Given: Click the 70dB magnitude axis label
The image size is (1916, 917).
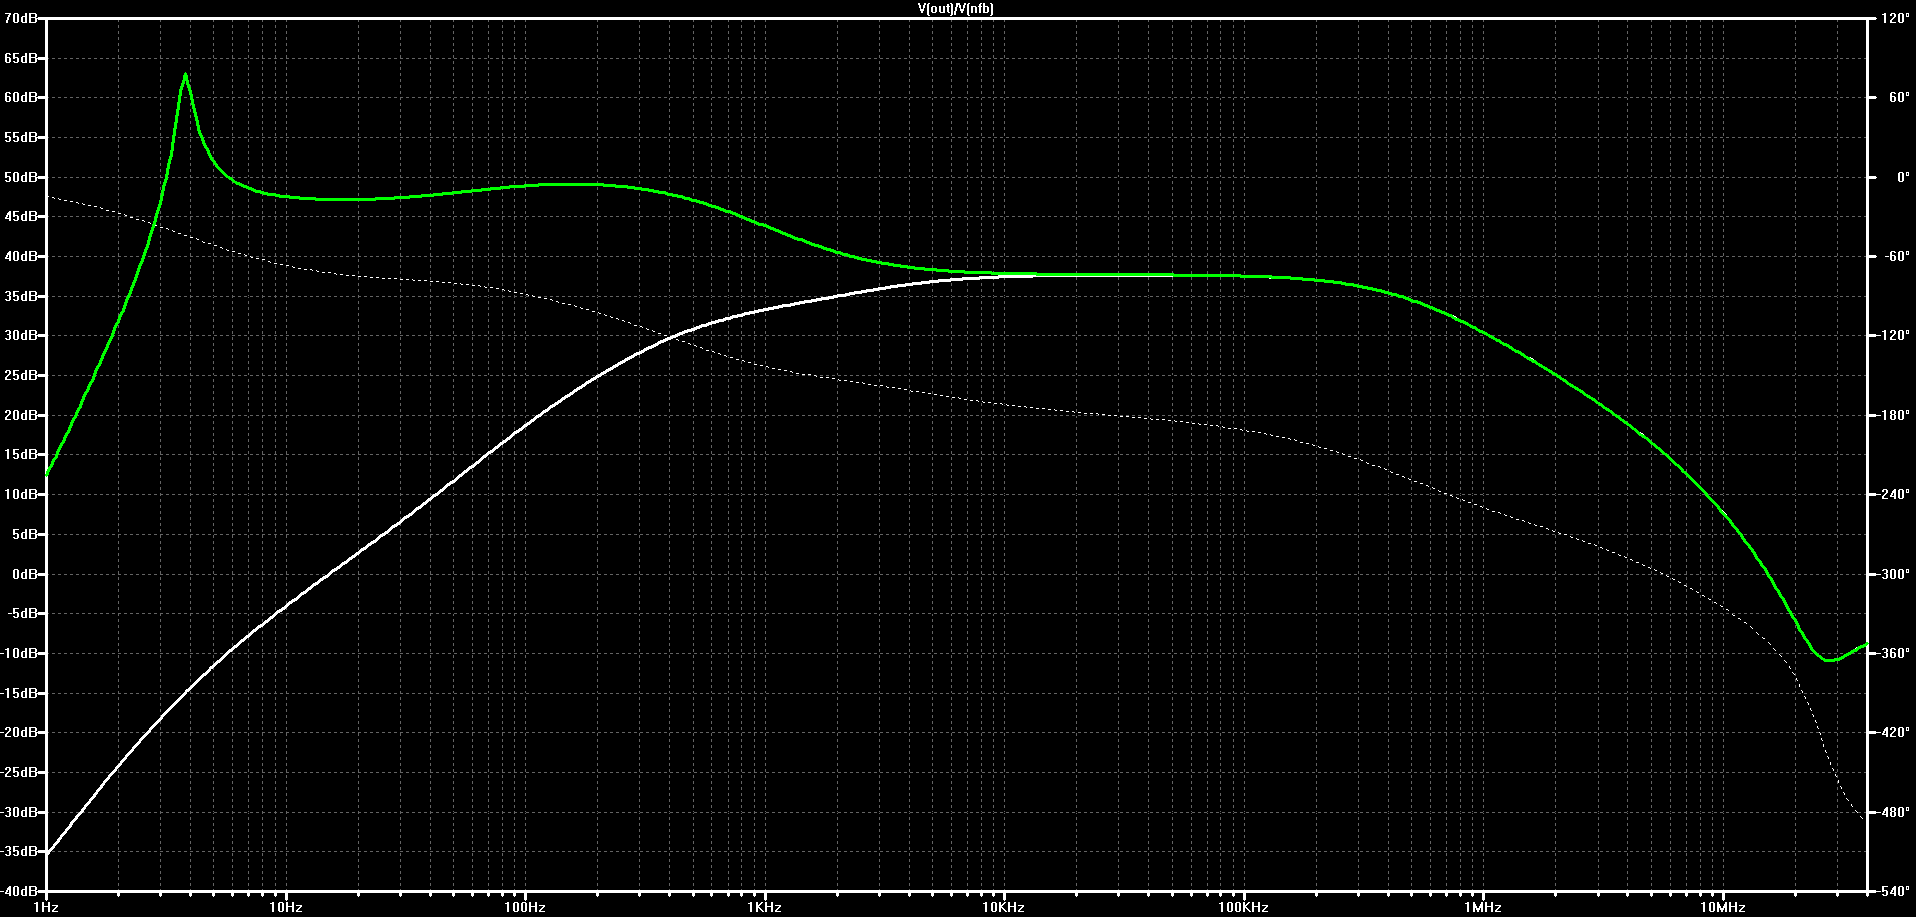Looking at the screenshot, I should [21, 18].
